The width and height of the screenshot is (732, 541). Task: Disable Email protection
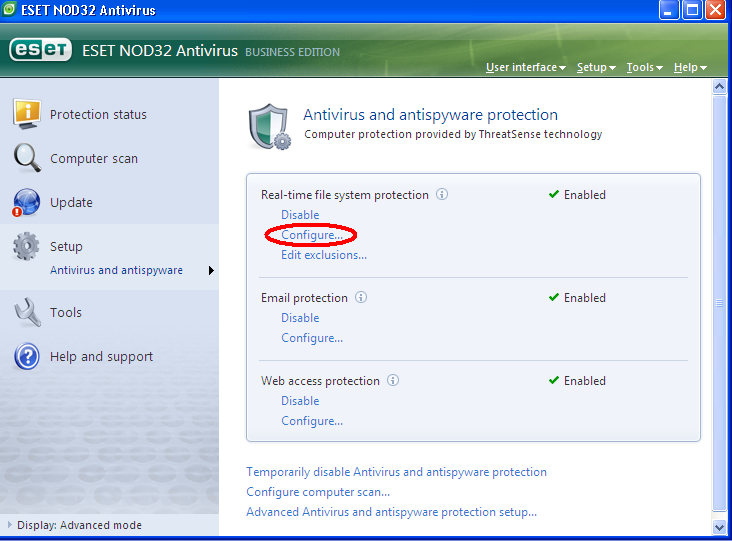click(300, 318)
